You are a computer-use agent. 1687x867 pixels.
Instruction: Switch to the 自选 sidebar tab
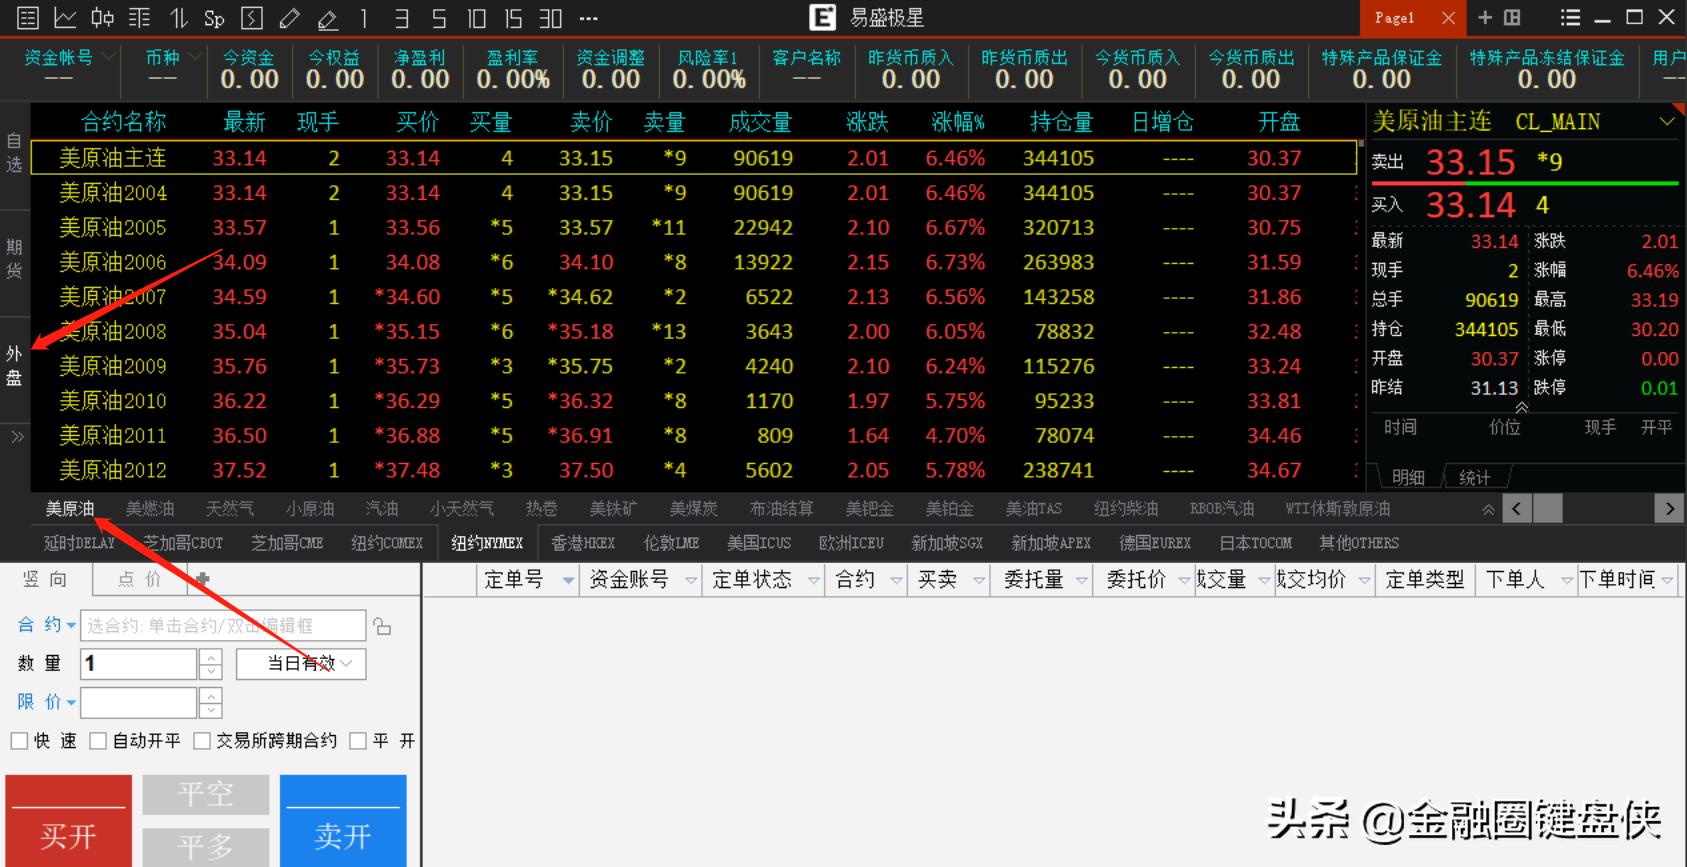14,153
